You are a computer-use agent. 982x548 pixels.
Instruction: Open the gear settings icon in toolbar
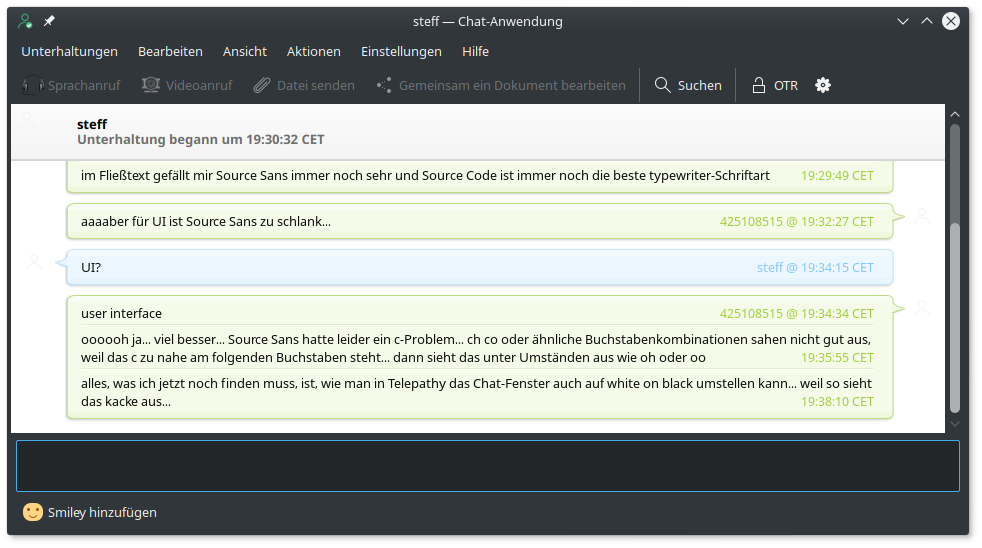(x=823, y=85)
